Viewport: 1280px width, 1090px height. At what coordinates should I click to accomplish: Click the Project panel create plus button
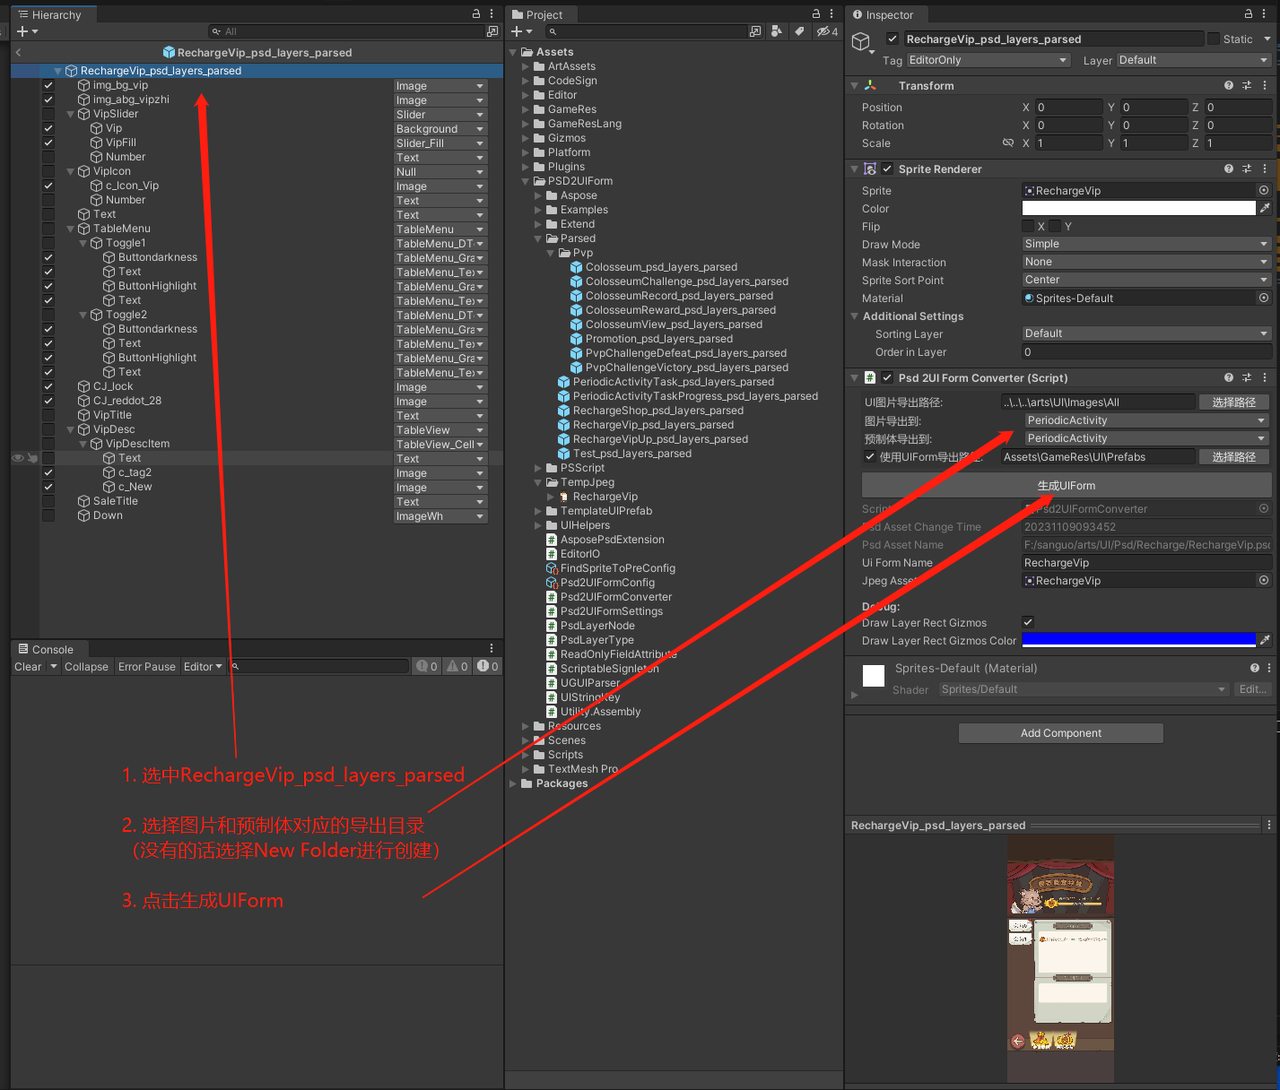(517, 32)
